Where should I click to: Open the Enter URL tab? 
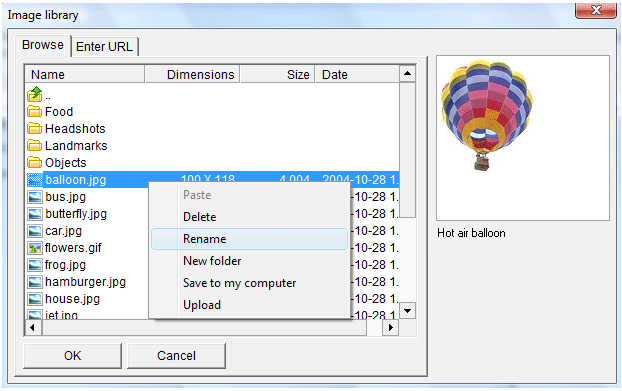104,47
